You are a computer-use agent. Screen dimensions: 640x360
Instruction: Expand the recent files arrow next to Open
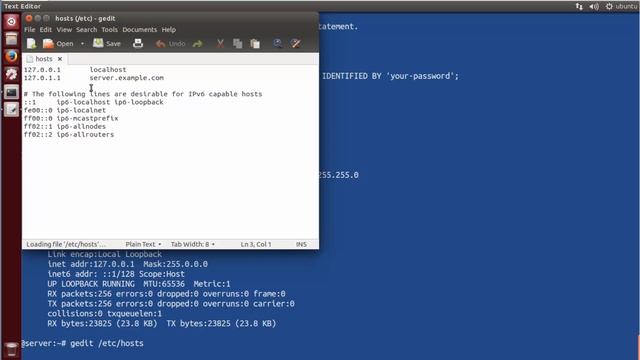[82, 44]
